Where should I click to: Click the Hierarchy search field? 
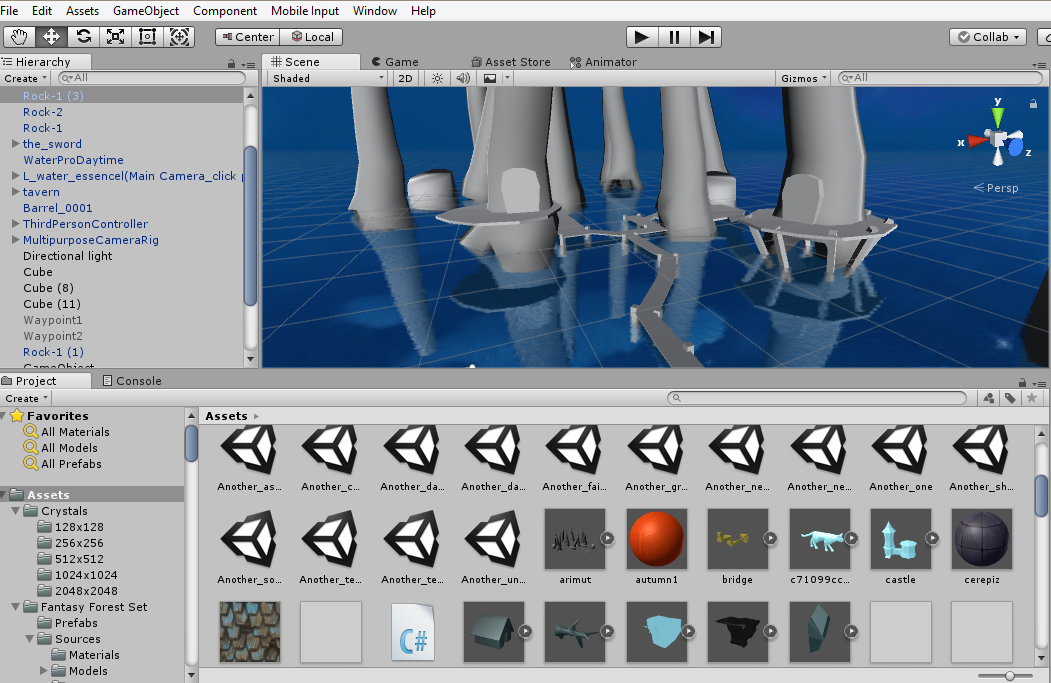[152, 78]
